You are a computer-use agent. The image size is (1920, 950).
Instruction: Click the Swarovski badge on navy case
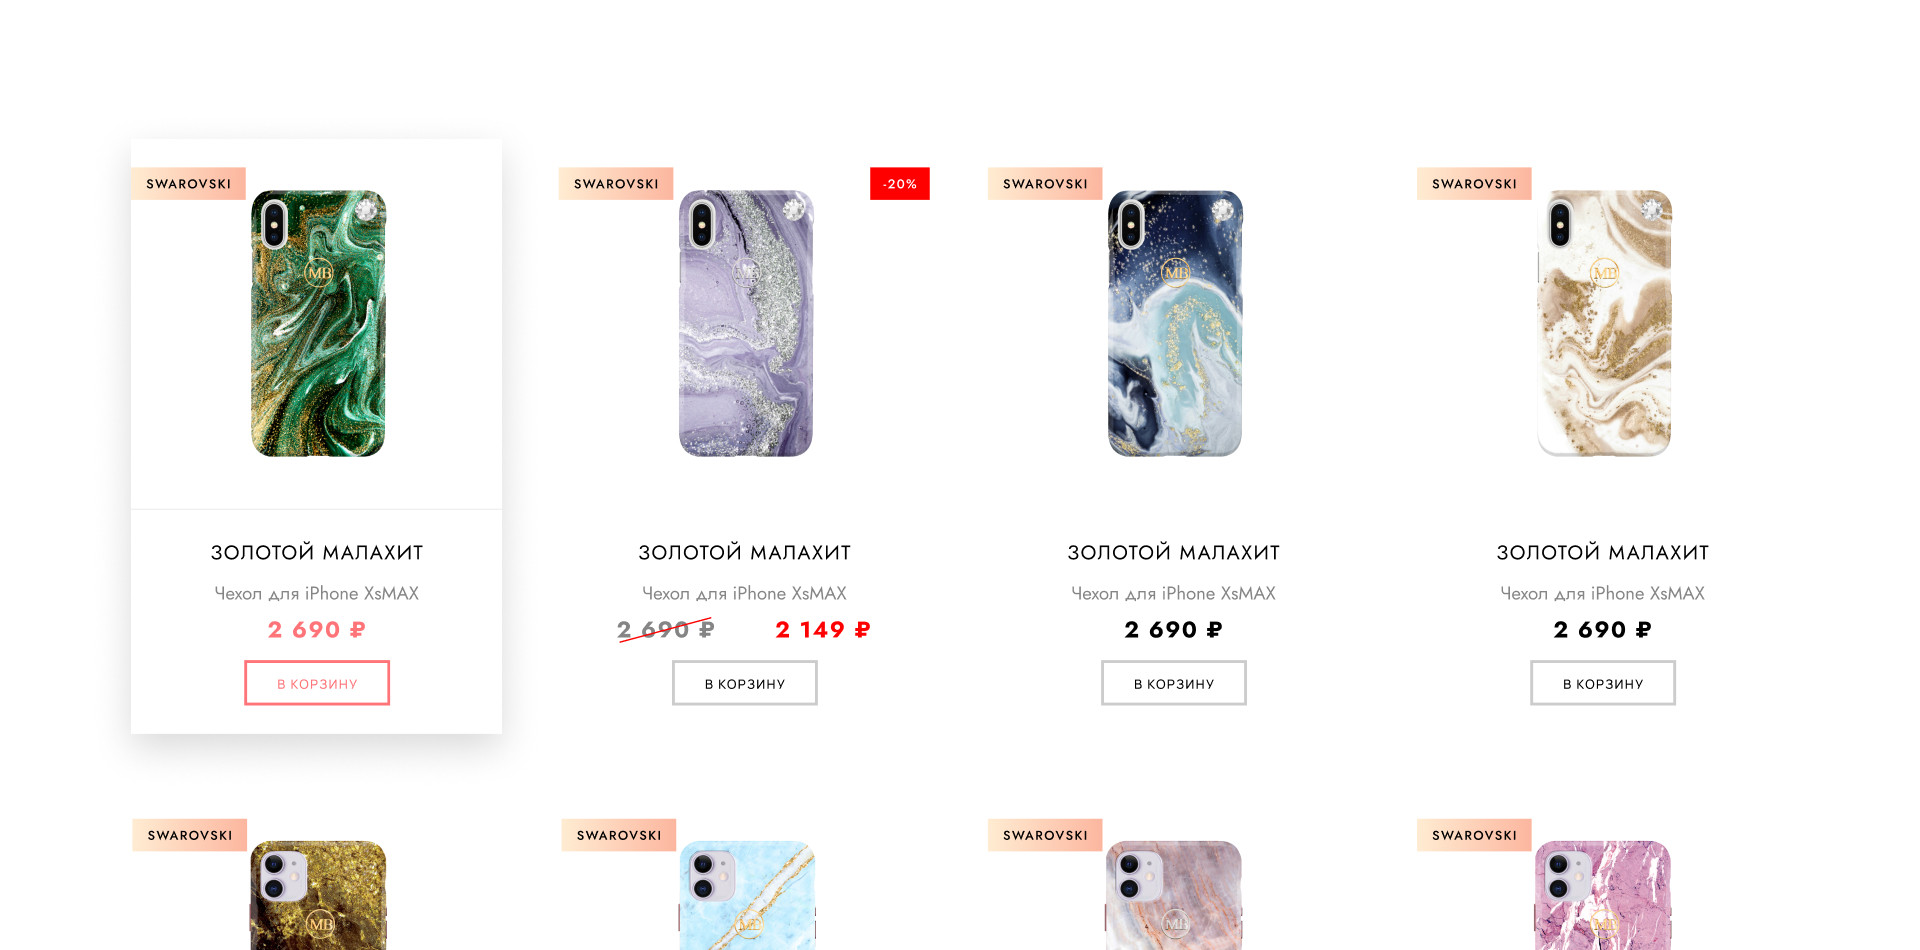1045,184
